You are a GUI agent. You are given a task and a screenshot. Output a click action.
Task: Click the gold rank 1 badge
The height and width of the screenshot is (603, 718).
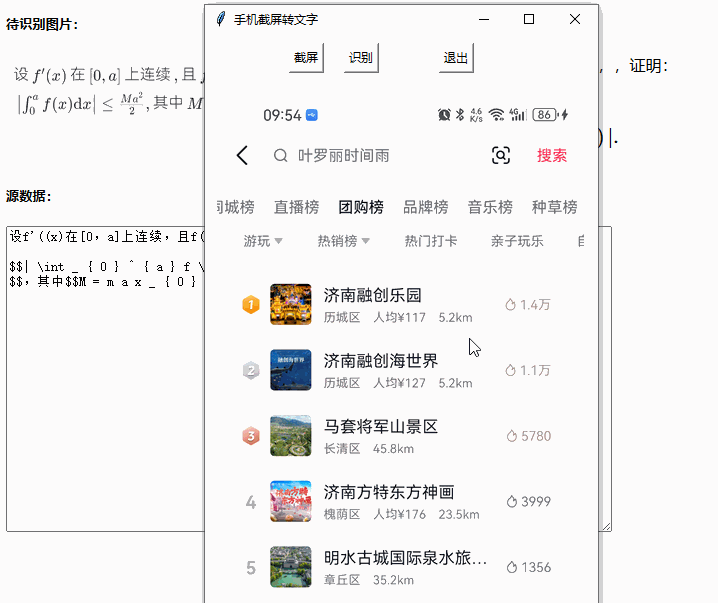tap(251, 305)
